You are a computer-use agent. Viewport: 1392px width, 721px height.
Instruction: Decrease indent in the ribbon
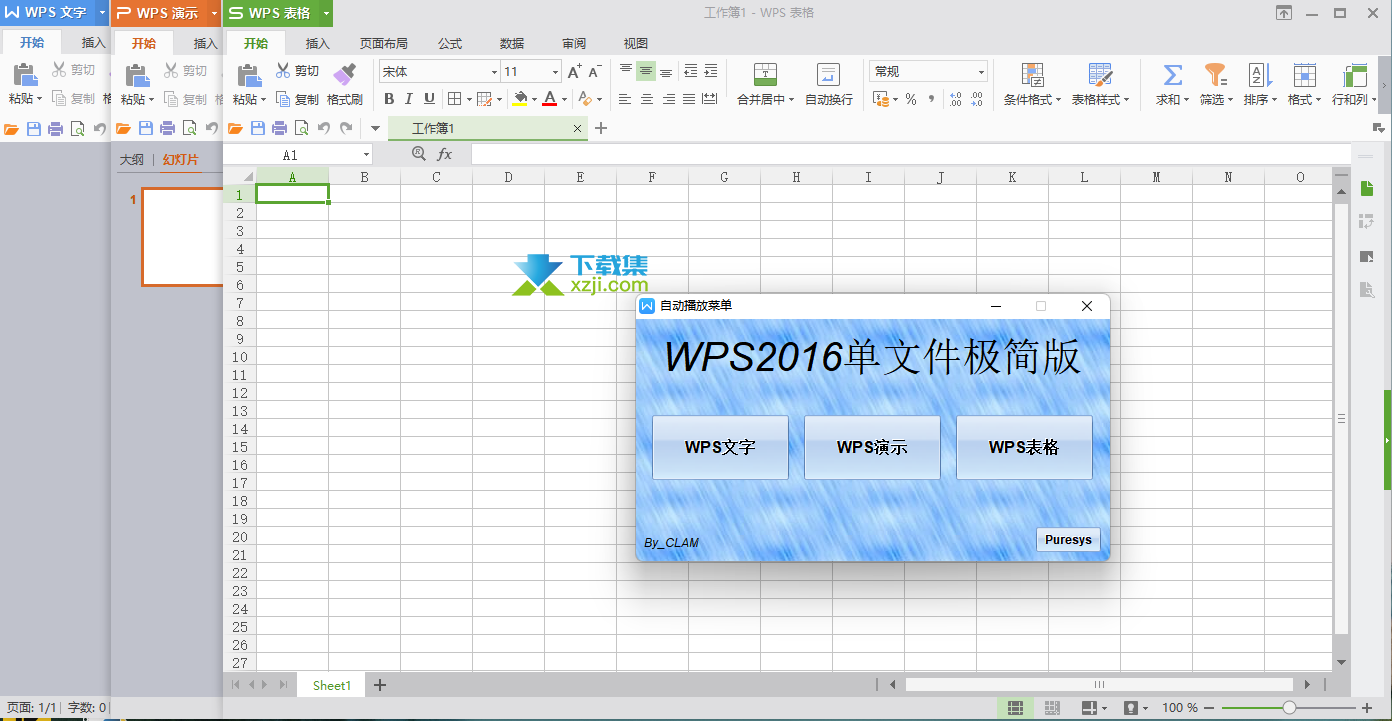(x=690, y=70)
